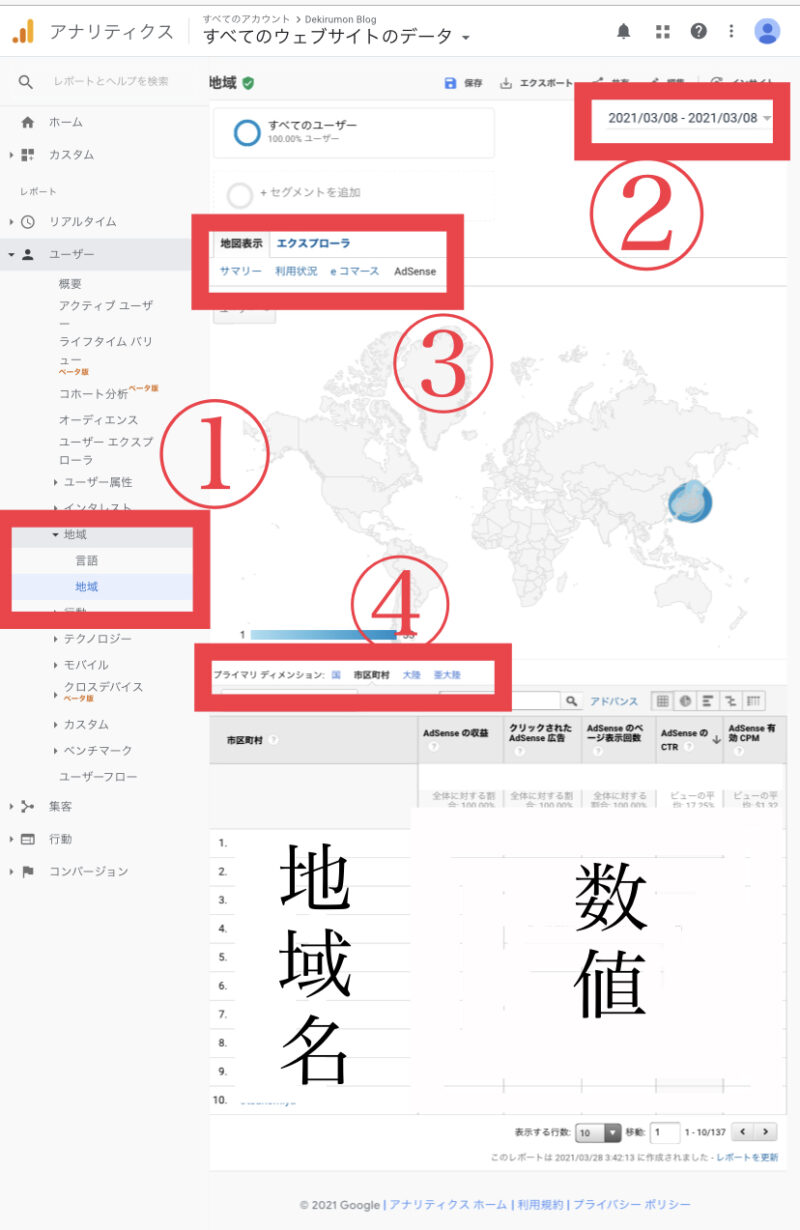Expand the リアルタイム report section

12,222
